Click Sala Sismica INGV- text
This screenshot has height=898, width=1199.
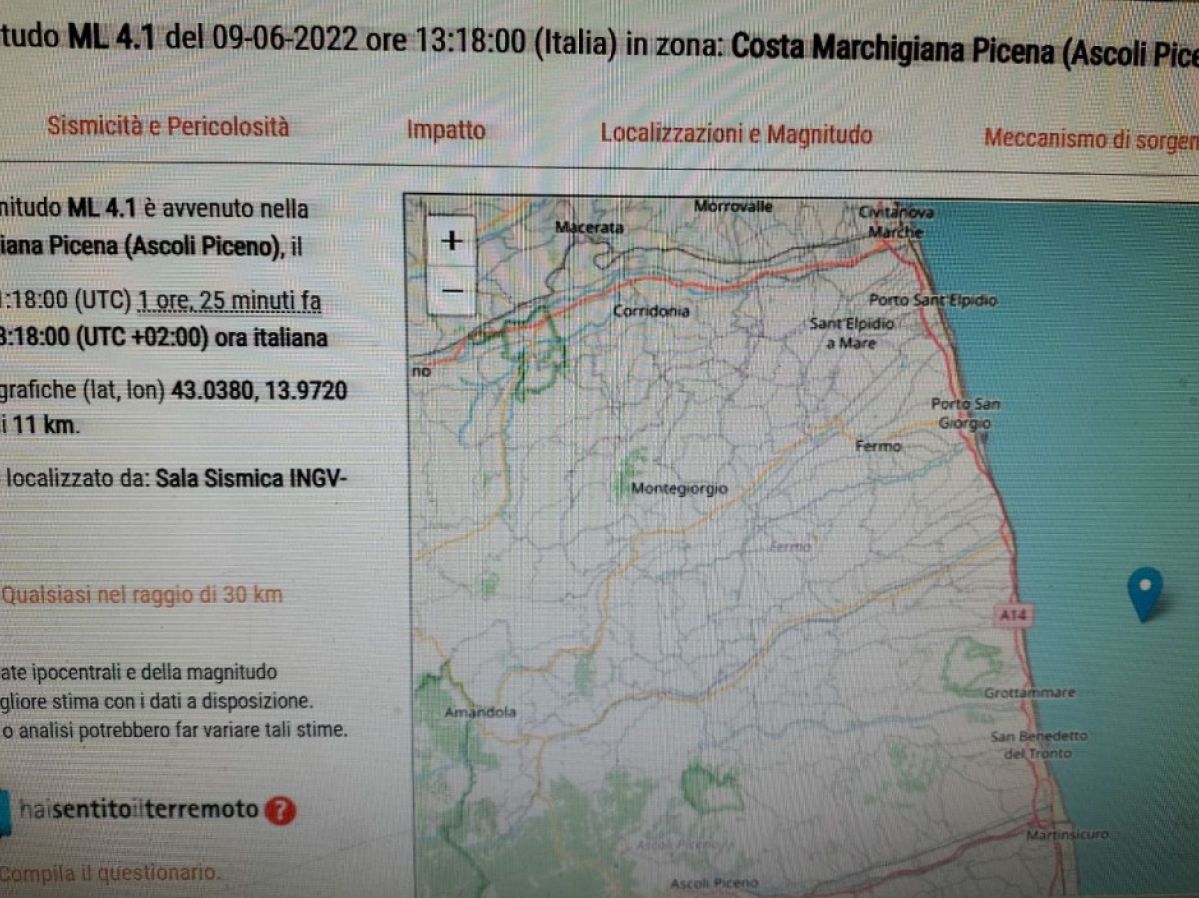(252, 479)
